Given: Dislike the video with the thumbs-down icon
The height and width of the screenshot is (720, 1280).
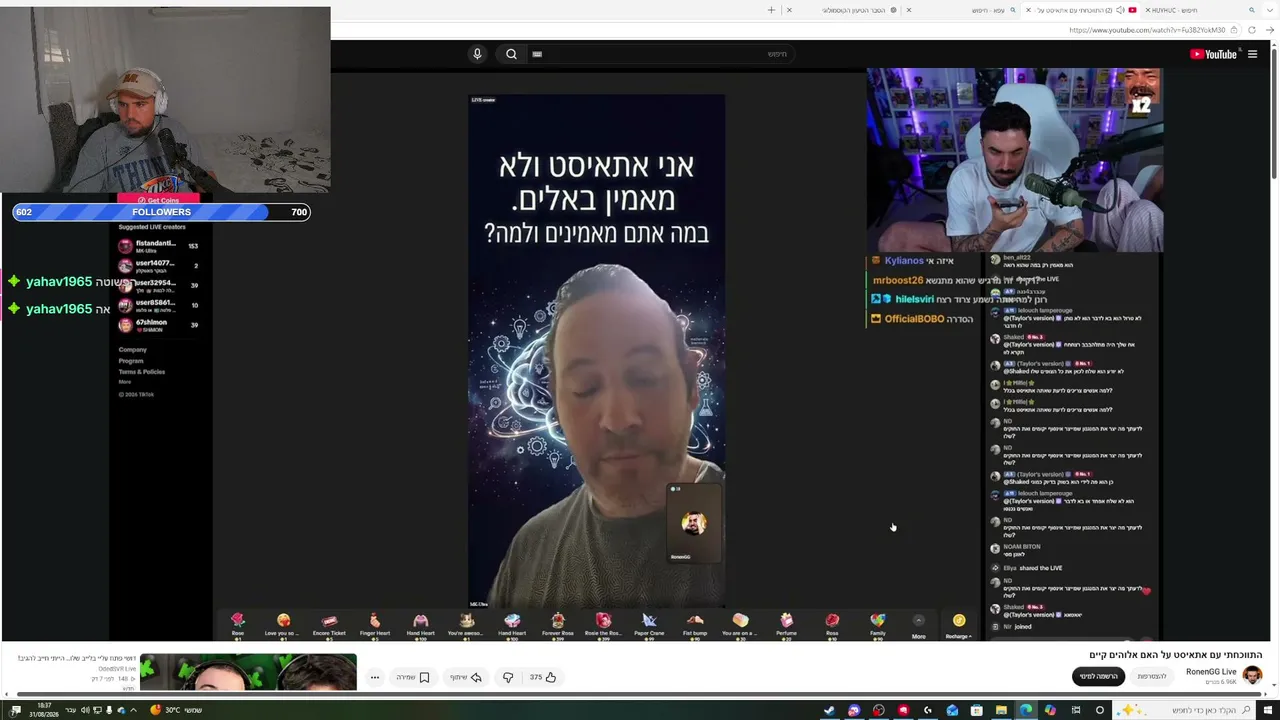Looking at the screenshot, I should tap(508, 677).
